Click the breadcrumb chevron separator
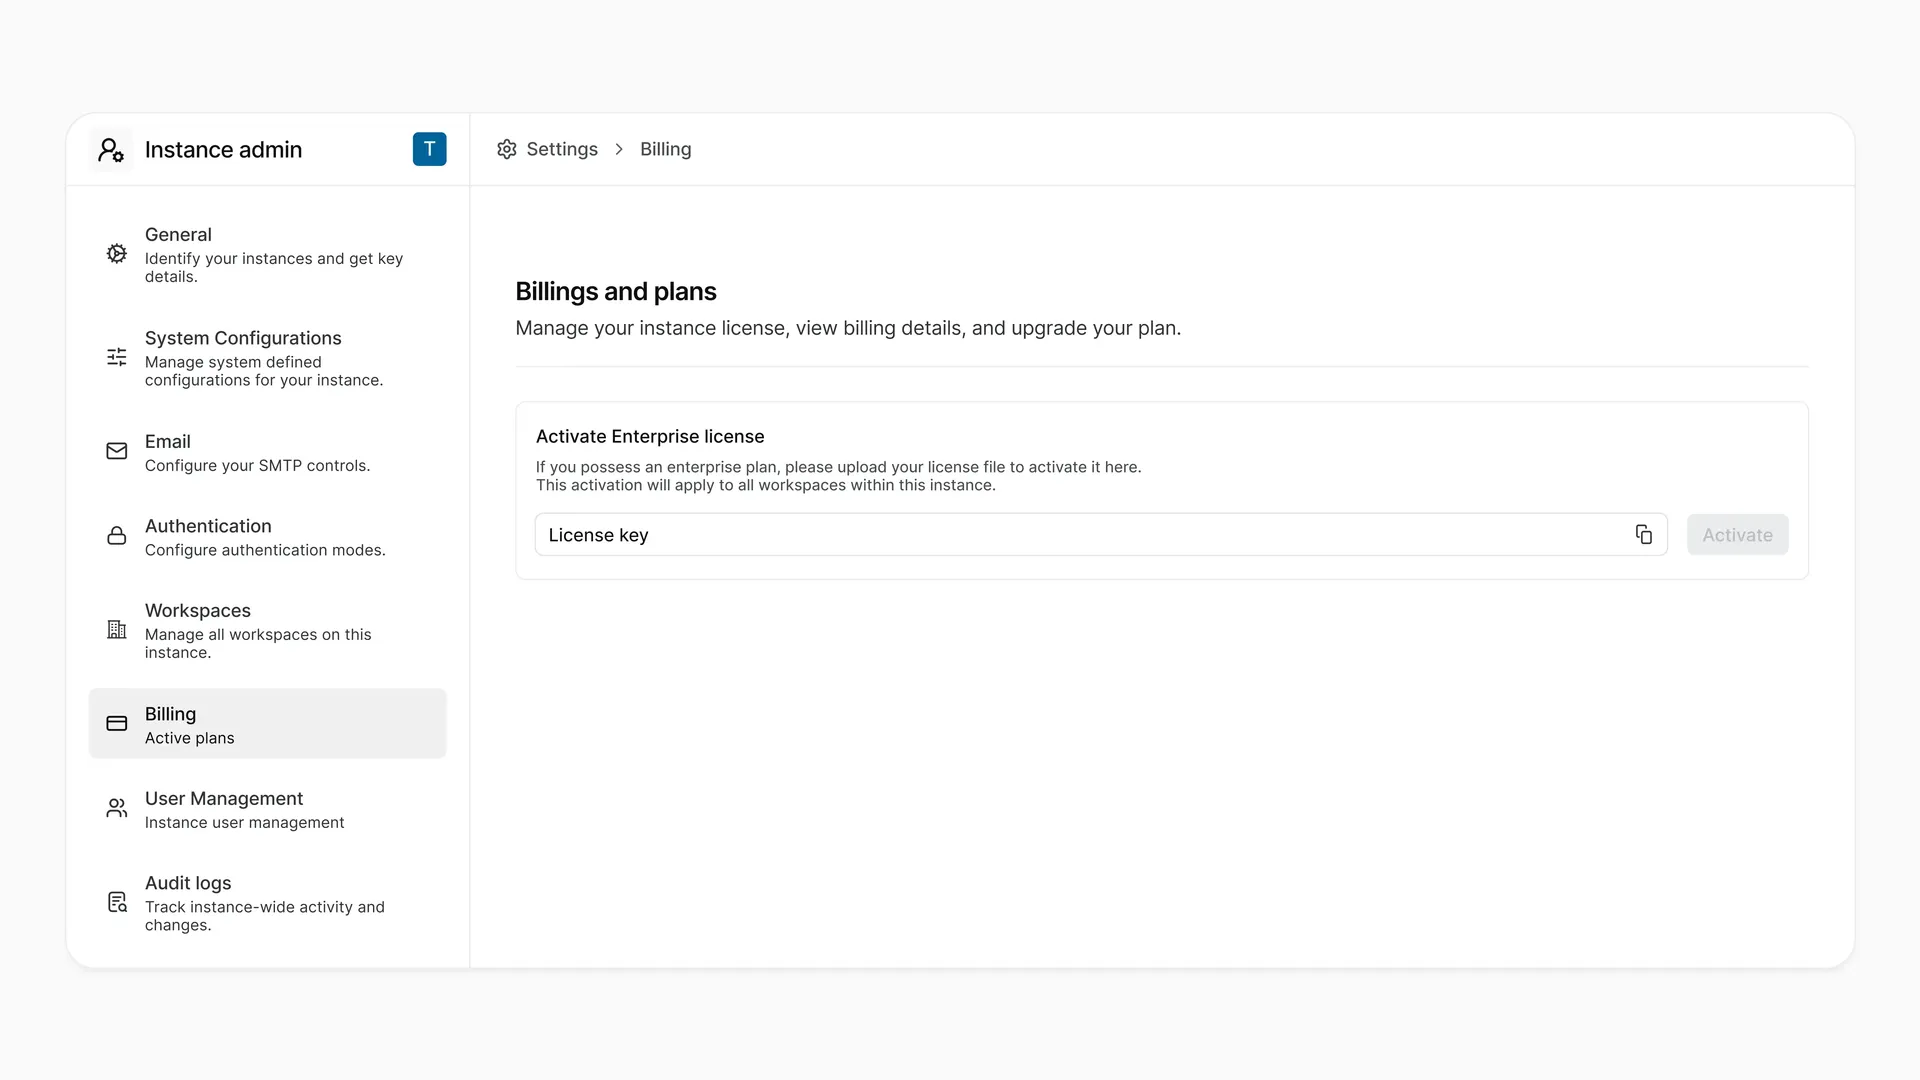Image resolution: width=1920 pixels, height=1080 pixels. coord(619,149)
